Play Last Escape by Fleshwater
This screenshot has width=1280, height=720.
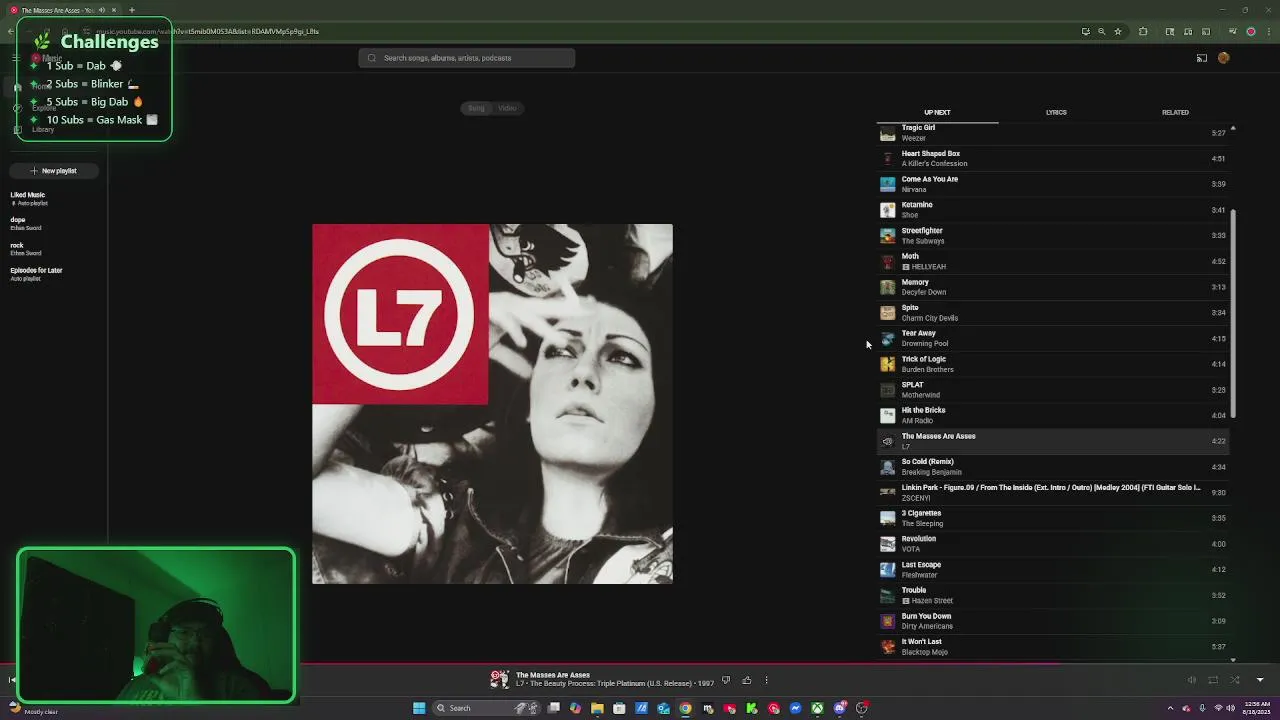point(1053,569)
